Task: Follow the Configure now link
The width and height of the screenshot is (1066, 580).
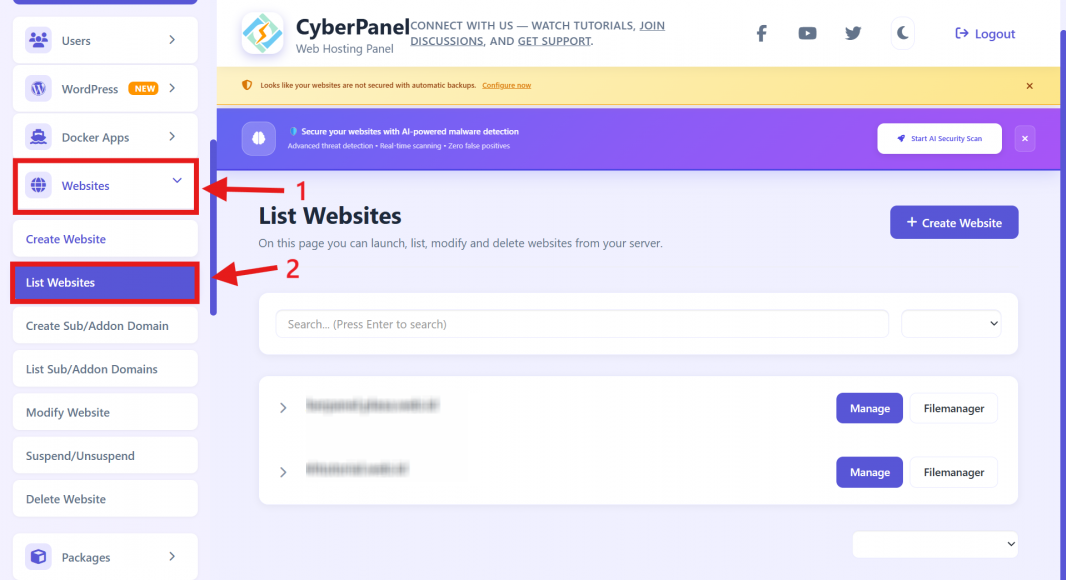Action: 506,86
